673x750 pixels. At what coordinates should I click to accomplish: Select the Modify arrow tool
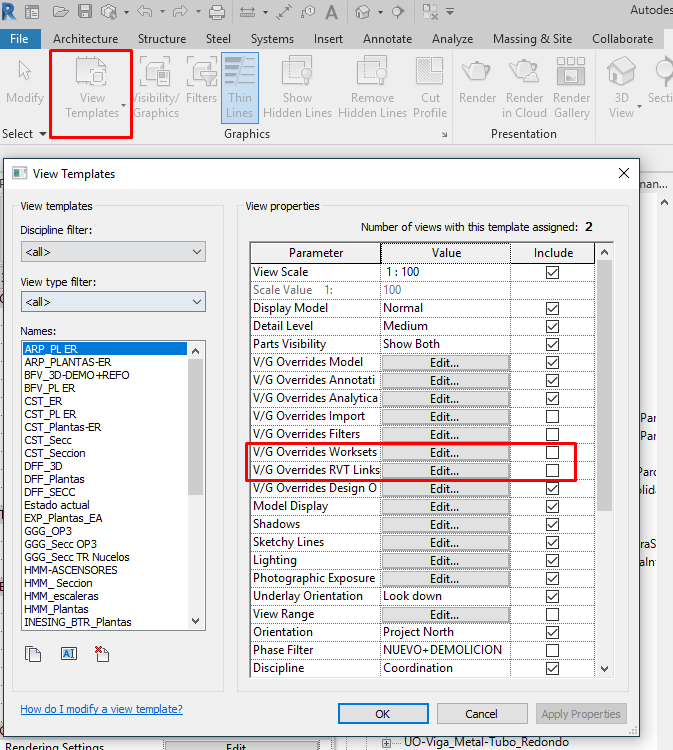coord(25,80)
